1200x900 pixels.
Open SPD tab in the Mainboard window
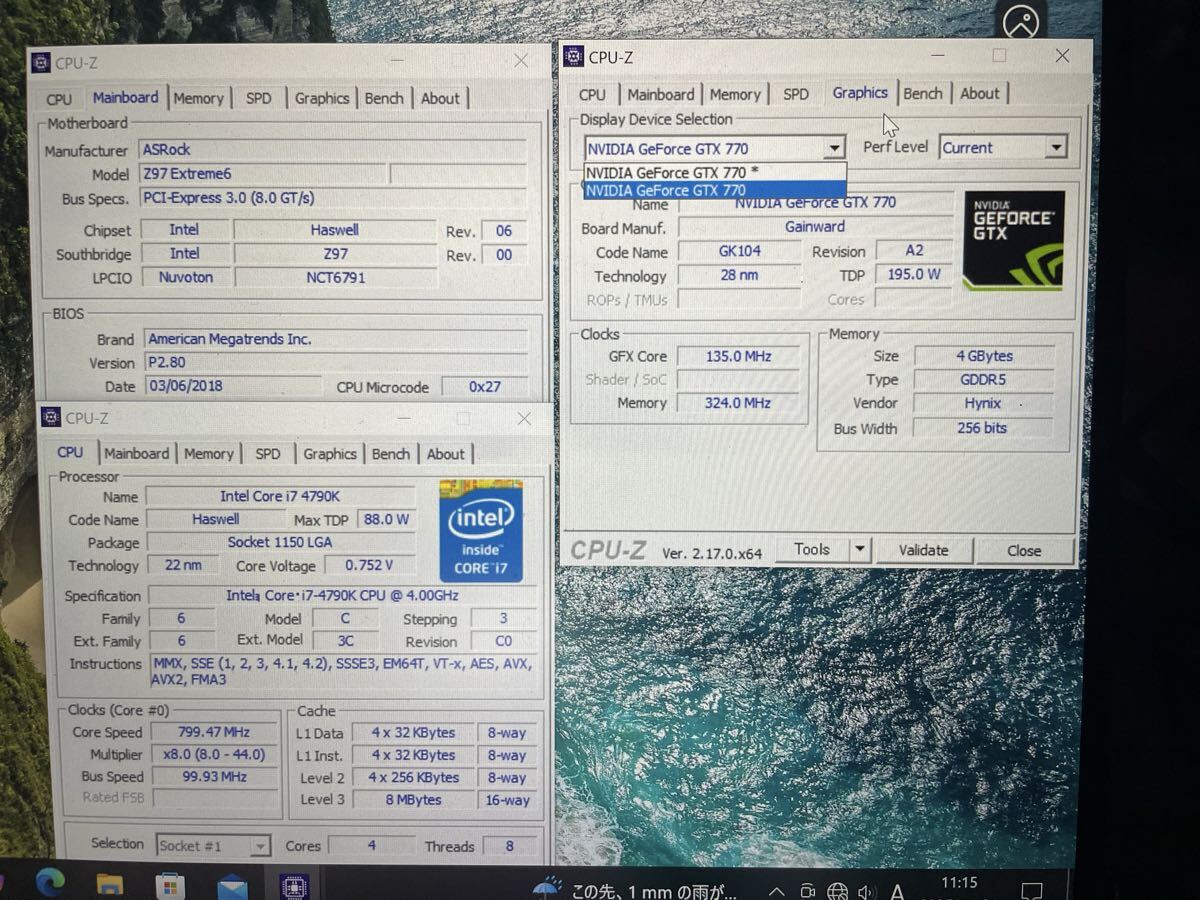point(258,98)
